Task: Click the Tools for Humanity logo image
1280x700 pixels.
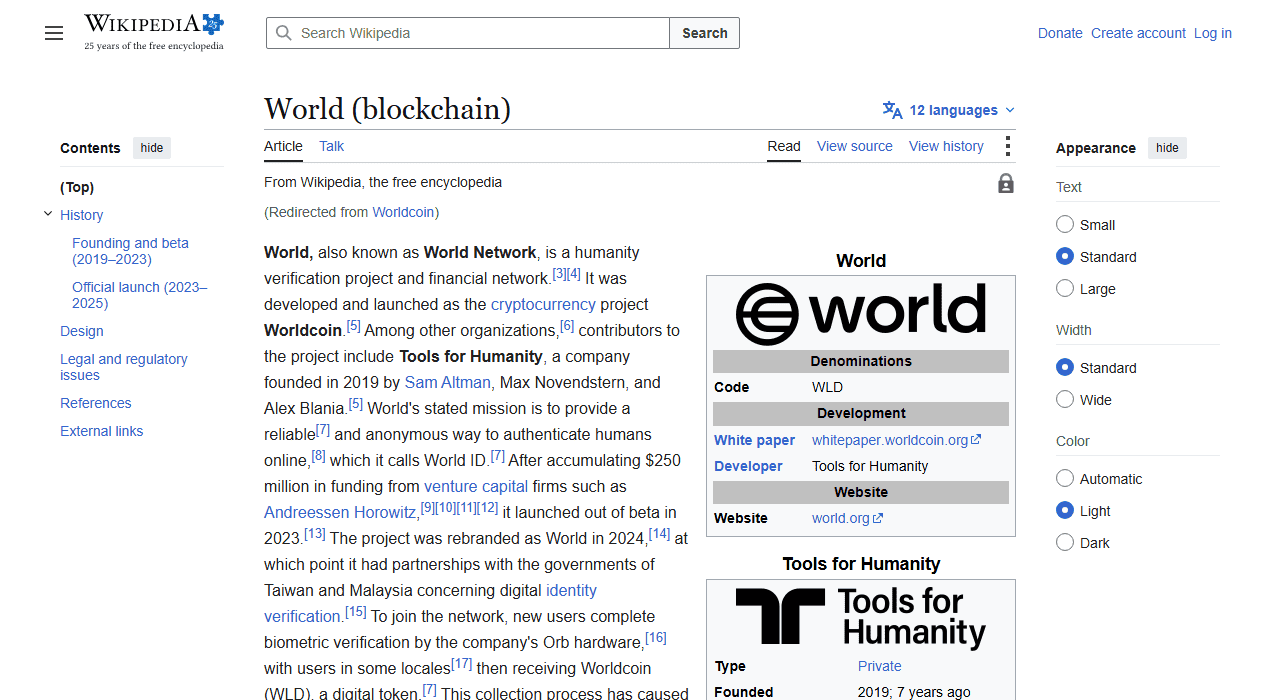Action: point(861,616)
